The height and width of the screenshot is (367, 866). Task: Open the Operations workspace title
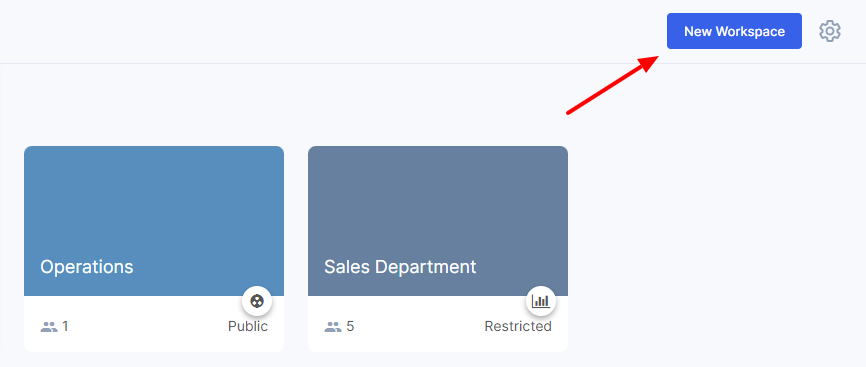point(87,267)
